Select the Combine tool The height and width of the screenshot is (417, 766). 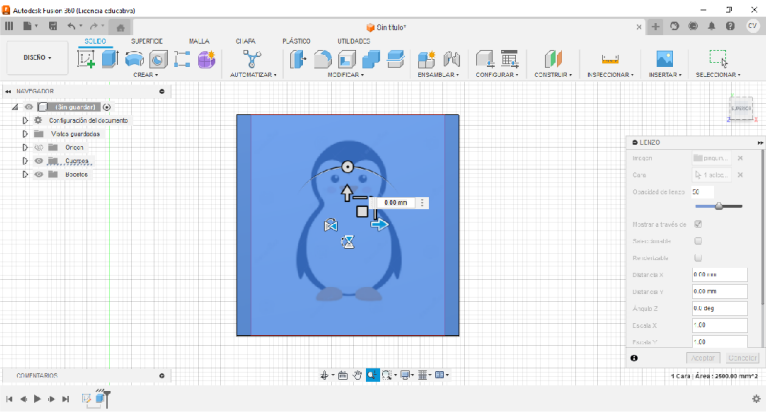(x=371, y=60)
